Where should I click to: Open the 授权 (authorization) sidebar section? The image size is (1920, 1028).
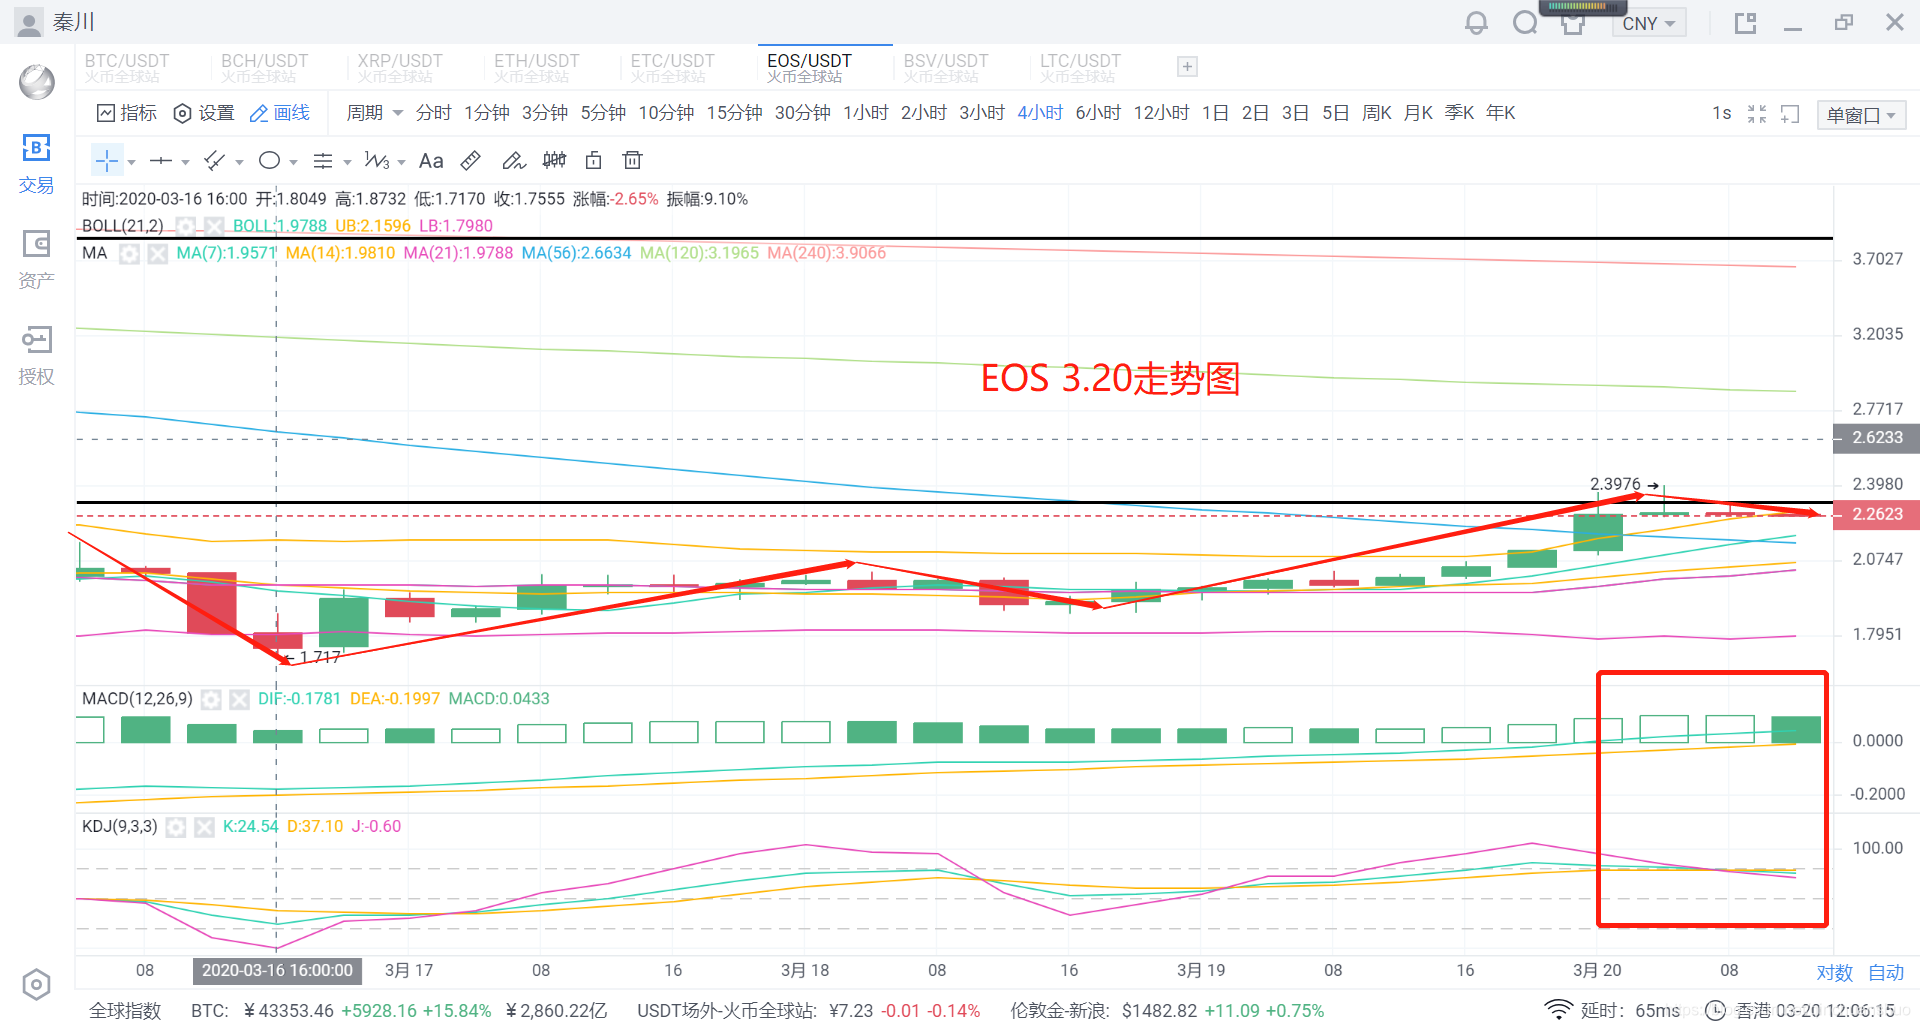(x=36, y=356)
